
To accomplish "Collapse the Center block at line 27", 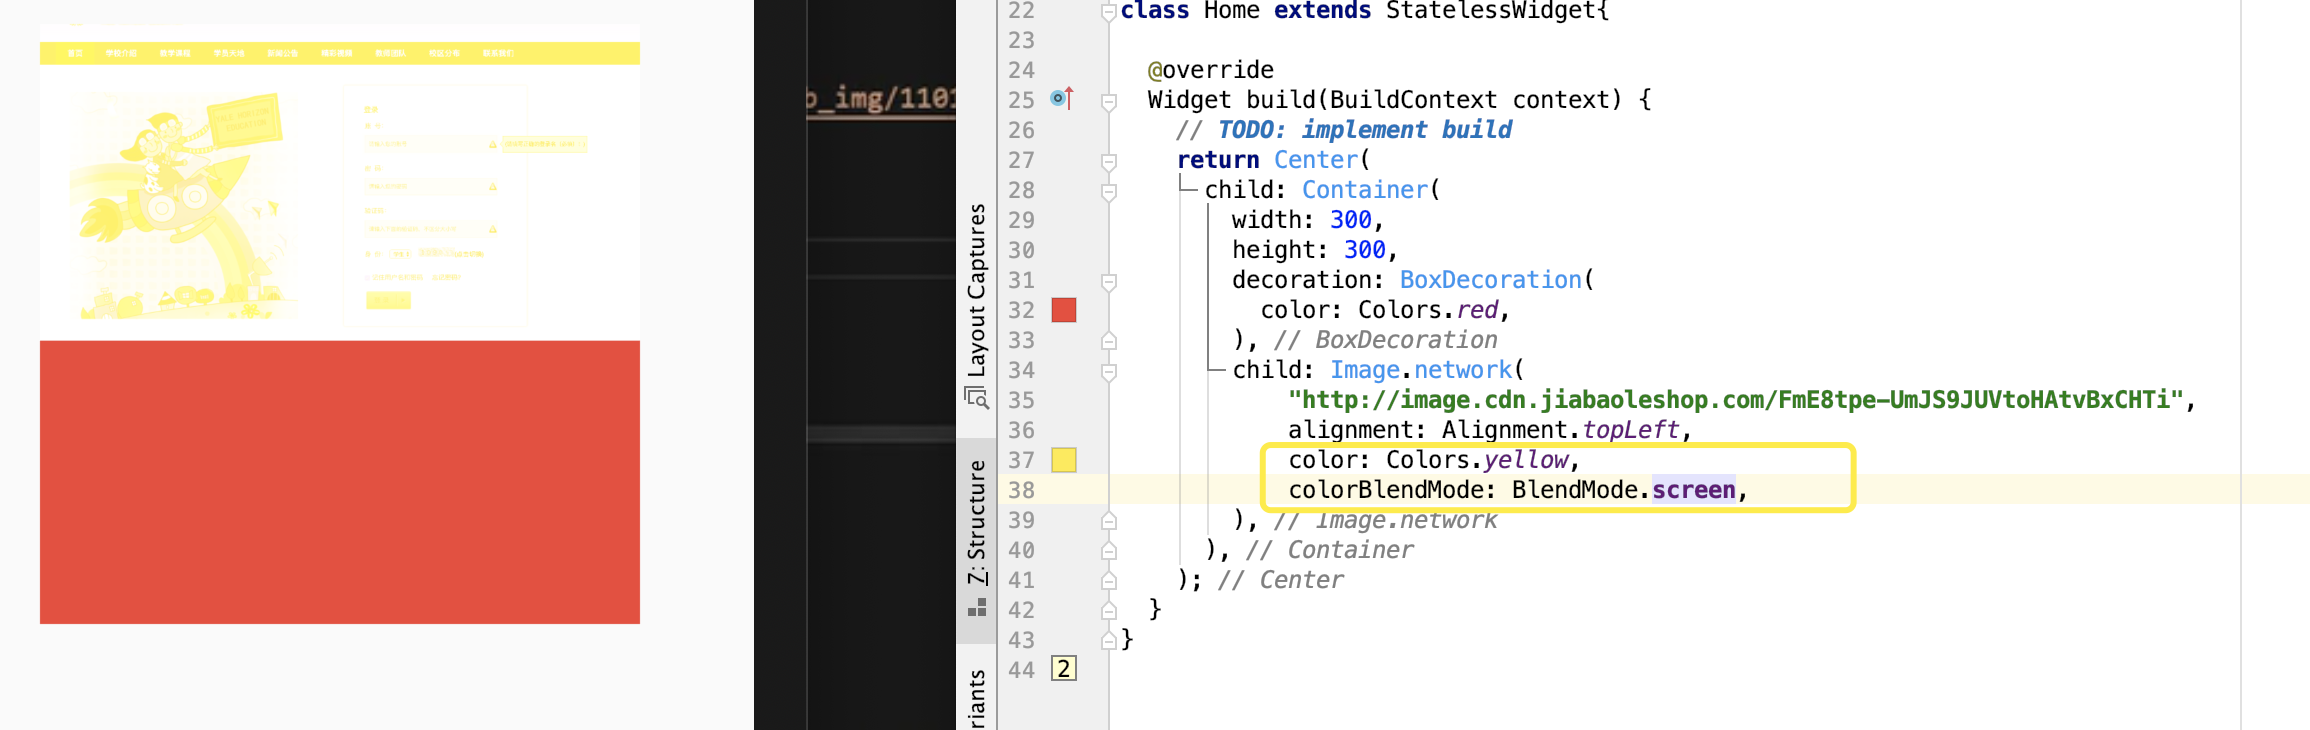I will point(1109,161).
